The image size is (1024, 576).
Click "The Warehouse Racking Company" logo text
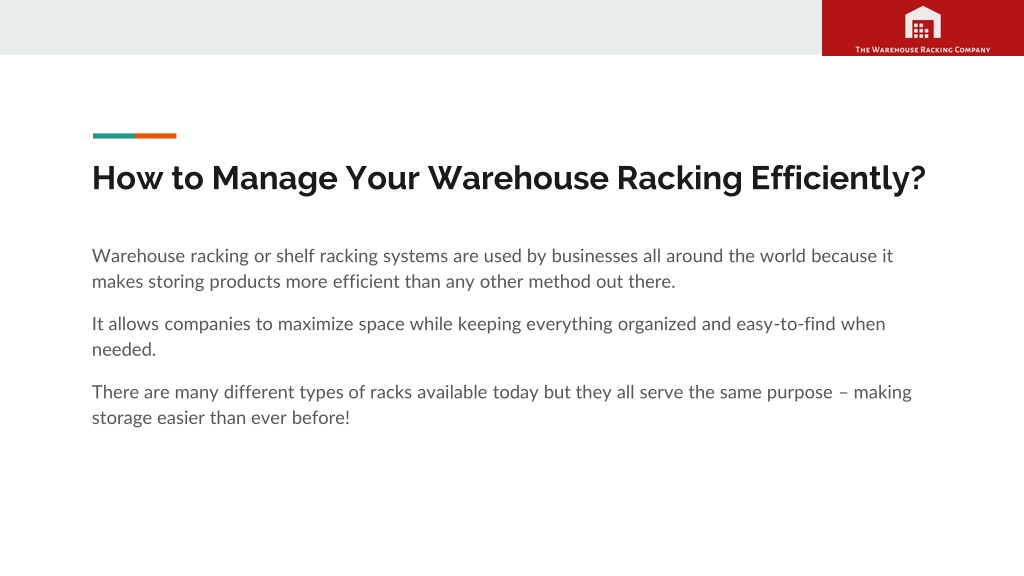click(x=923, y=50)
